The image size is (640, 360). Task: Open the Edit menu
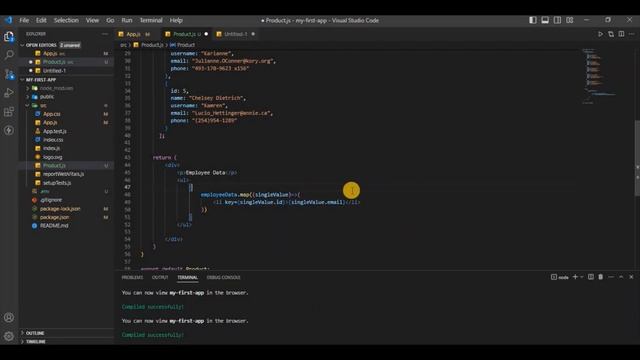coord(41,20)
